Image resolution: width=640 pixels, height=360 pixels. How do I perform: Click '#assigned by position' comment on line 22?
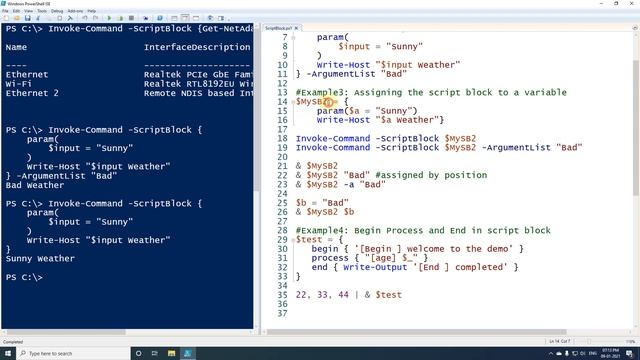click(x=431, y=175)
